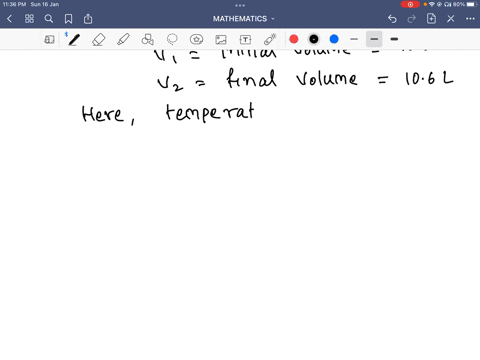Tap the handwritten '10.6 L' value

pyautogui.click(x=429, y=79)
